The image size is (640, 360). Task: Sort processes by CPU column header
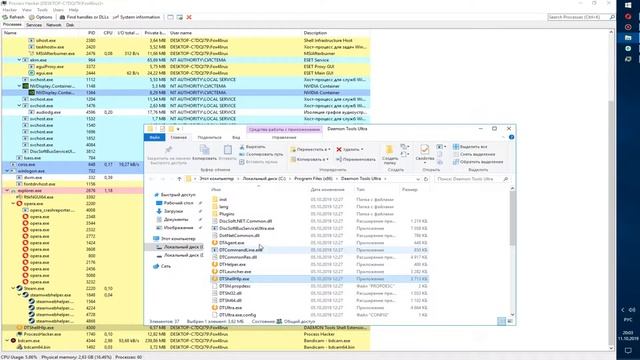pyautogui.click(x=108, y=33)
